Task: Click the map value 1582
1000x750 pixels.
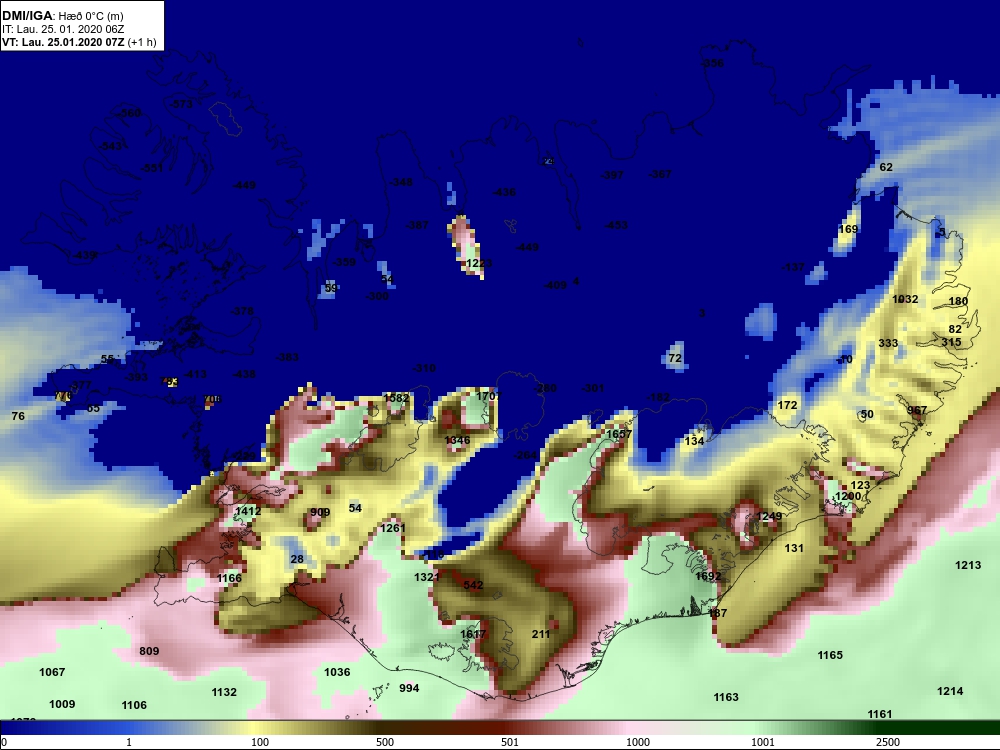Action: (x=396, y=398)
